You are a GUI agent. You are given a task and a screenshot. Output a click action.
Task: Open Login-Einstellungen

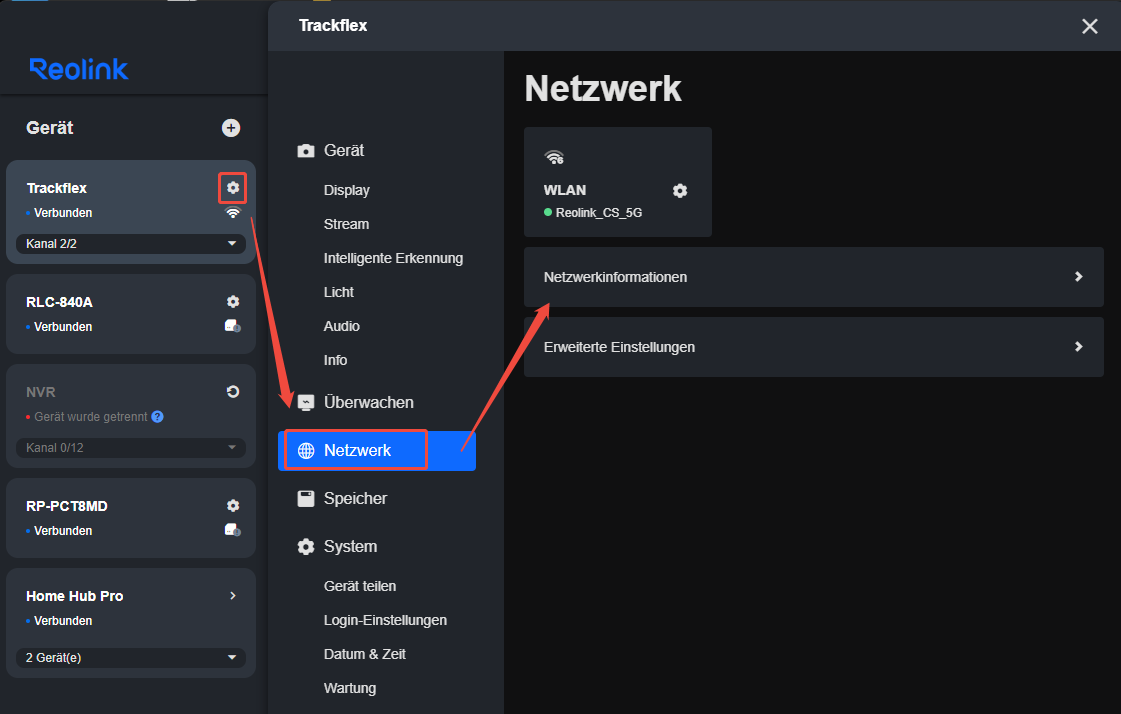(x=385, y=620)
